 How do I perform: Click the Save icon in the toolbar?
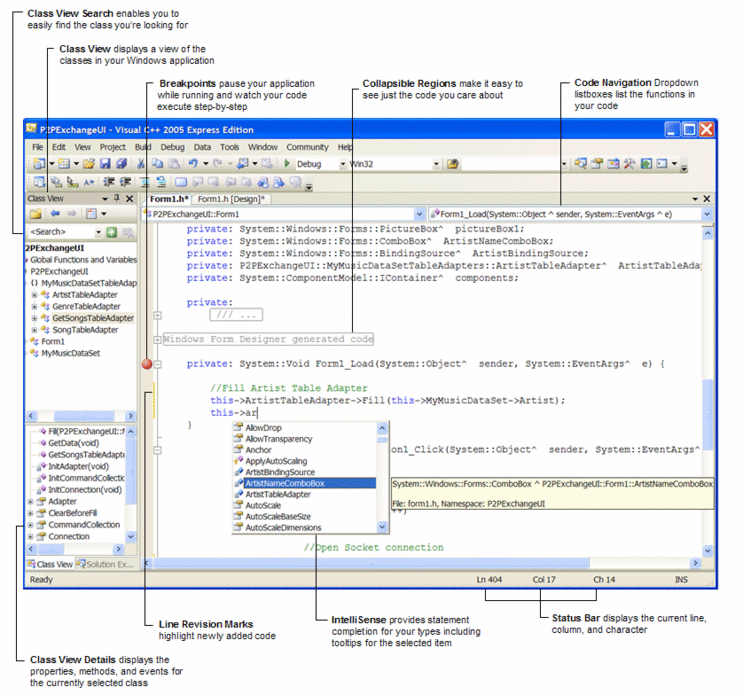tap(105, 164)
